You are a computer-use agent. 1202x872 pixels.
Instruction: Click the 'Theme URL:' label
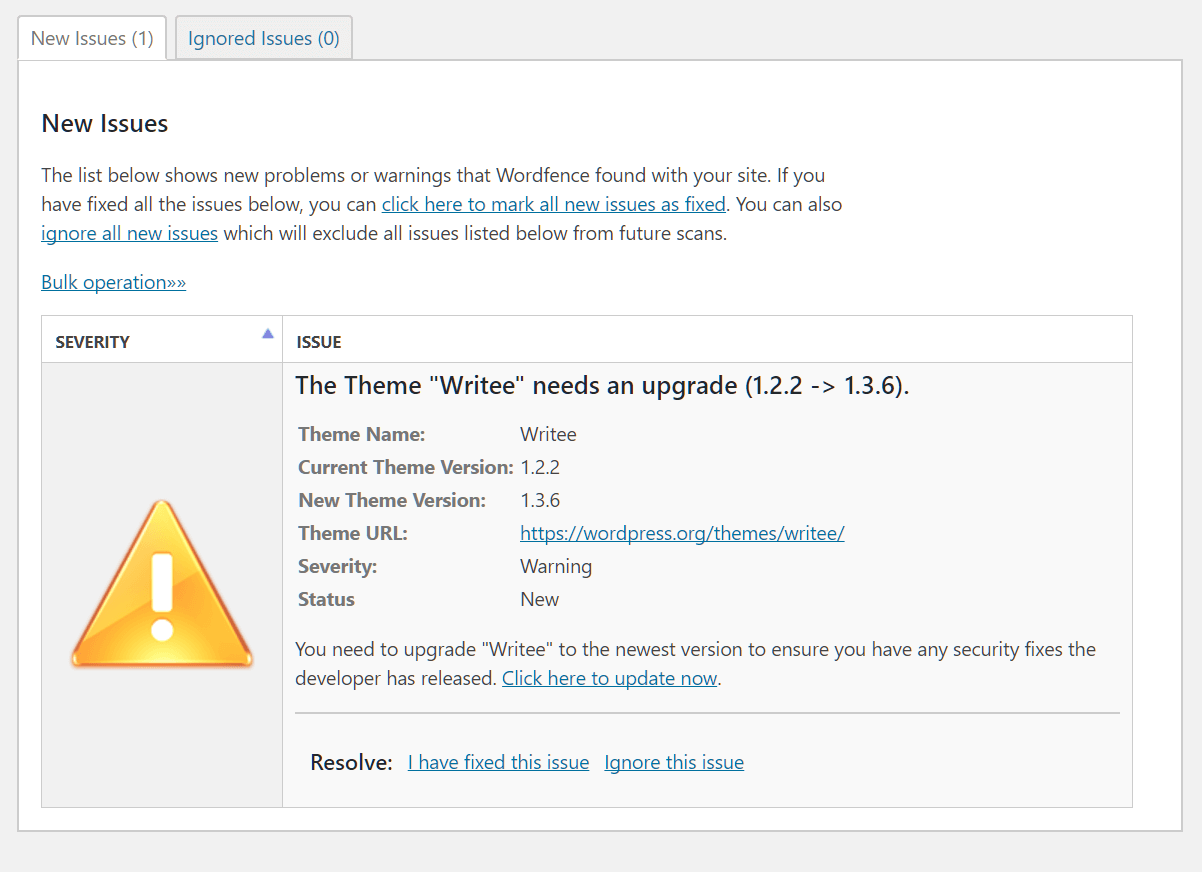tap(353, 533)
